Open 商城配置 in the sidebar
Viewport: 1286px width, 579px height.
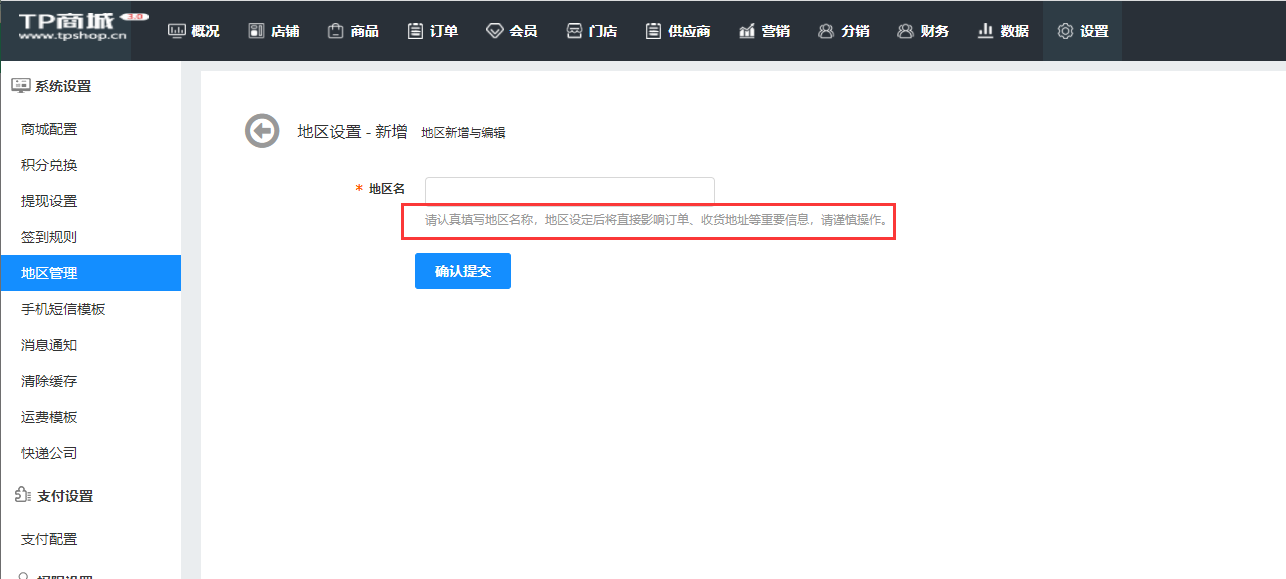pos(49,129)
